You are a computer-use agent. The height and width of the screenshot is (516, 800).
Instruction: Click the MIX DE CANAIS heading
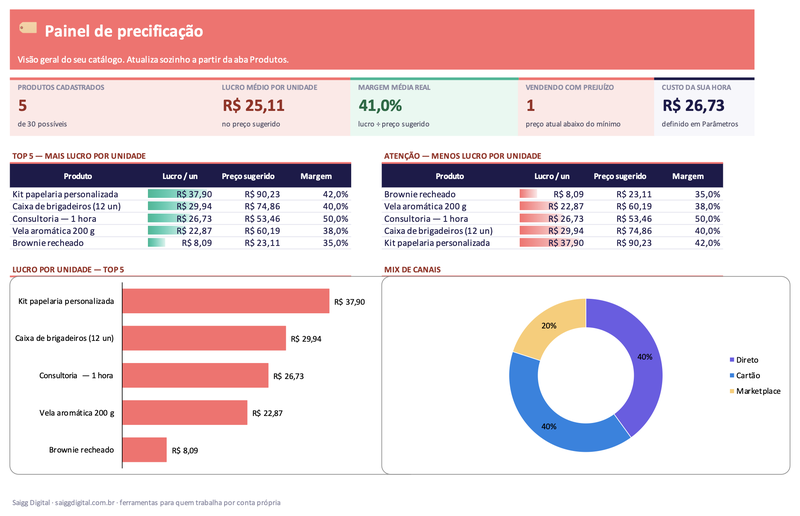tap(412, 269)
